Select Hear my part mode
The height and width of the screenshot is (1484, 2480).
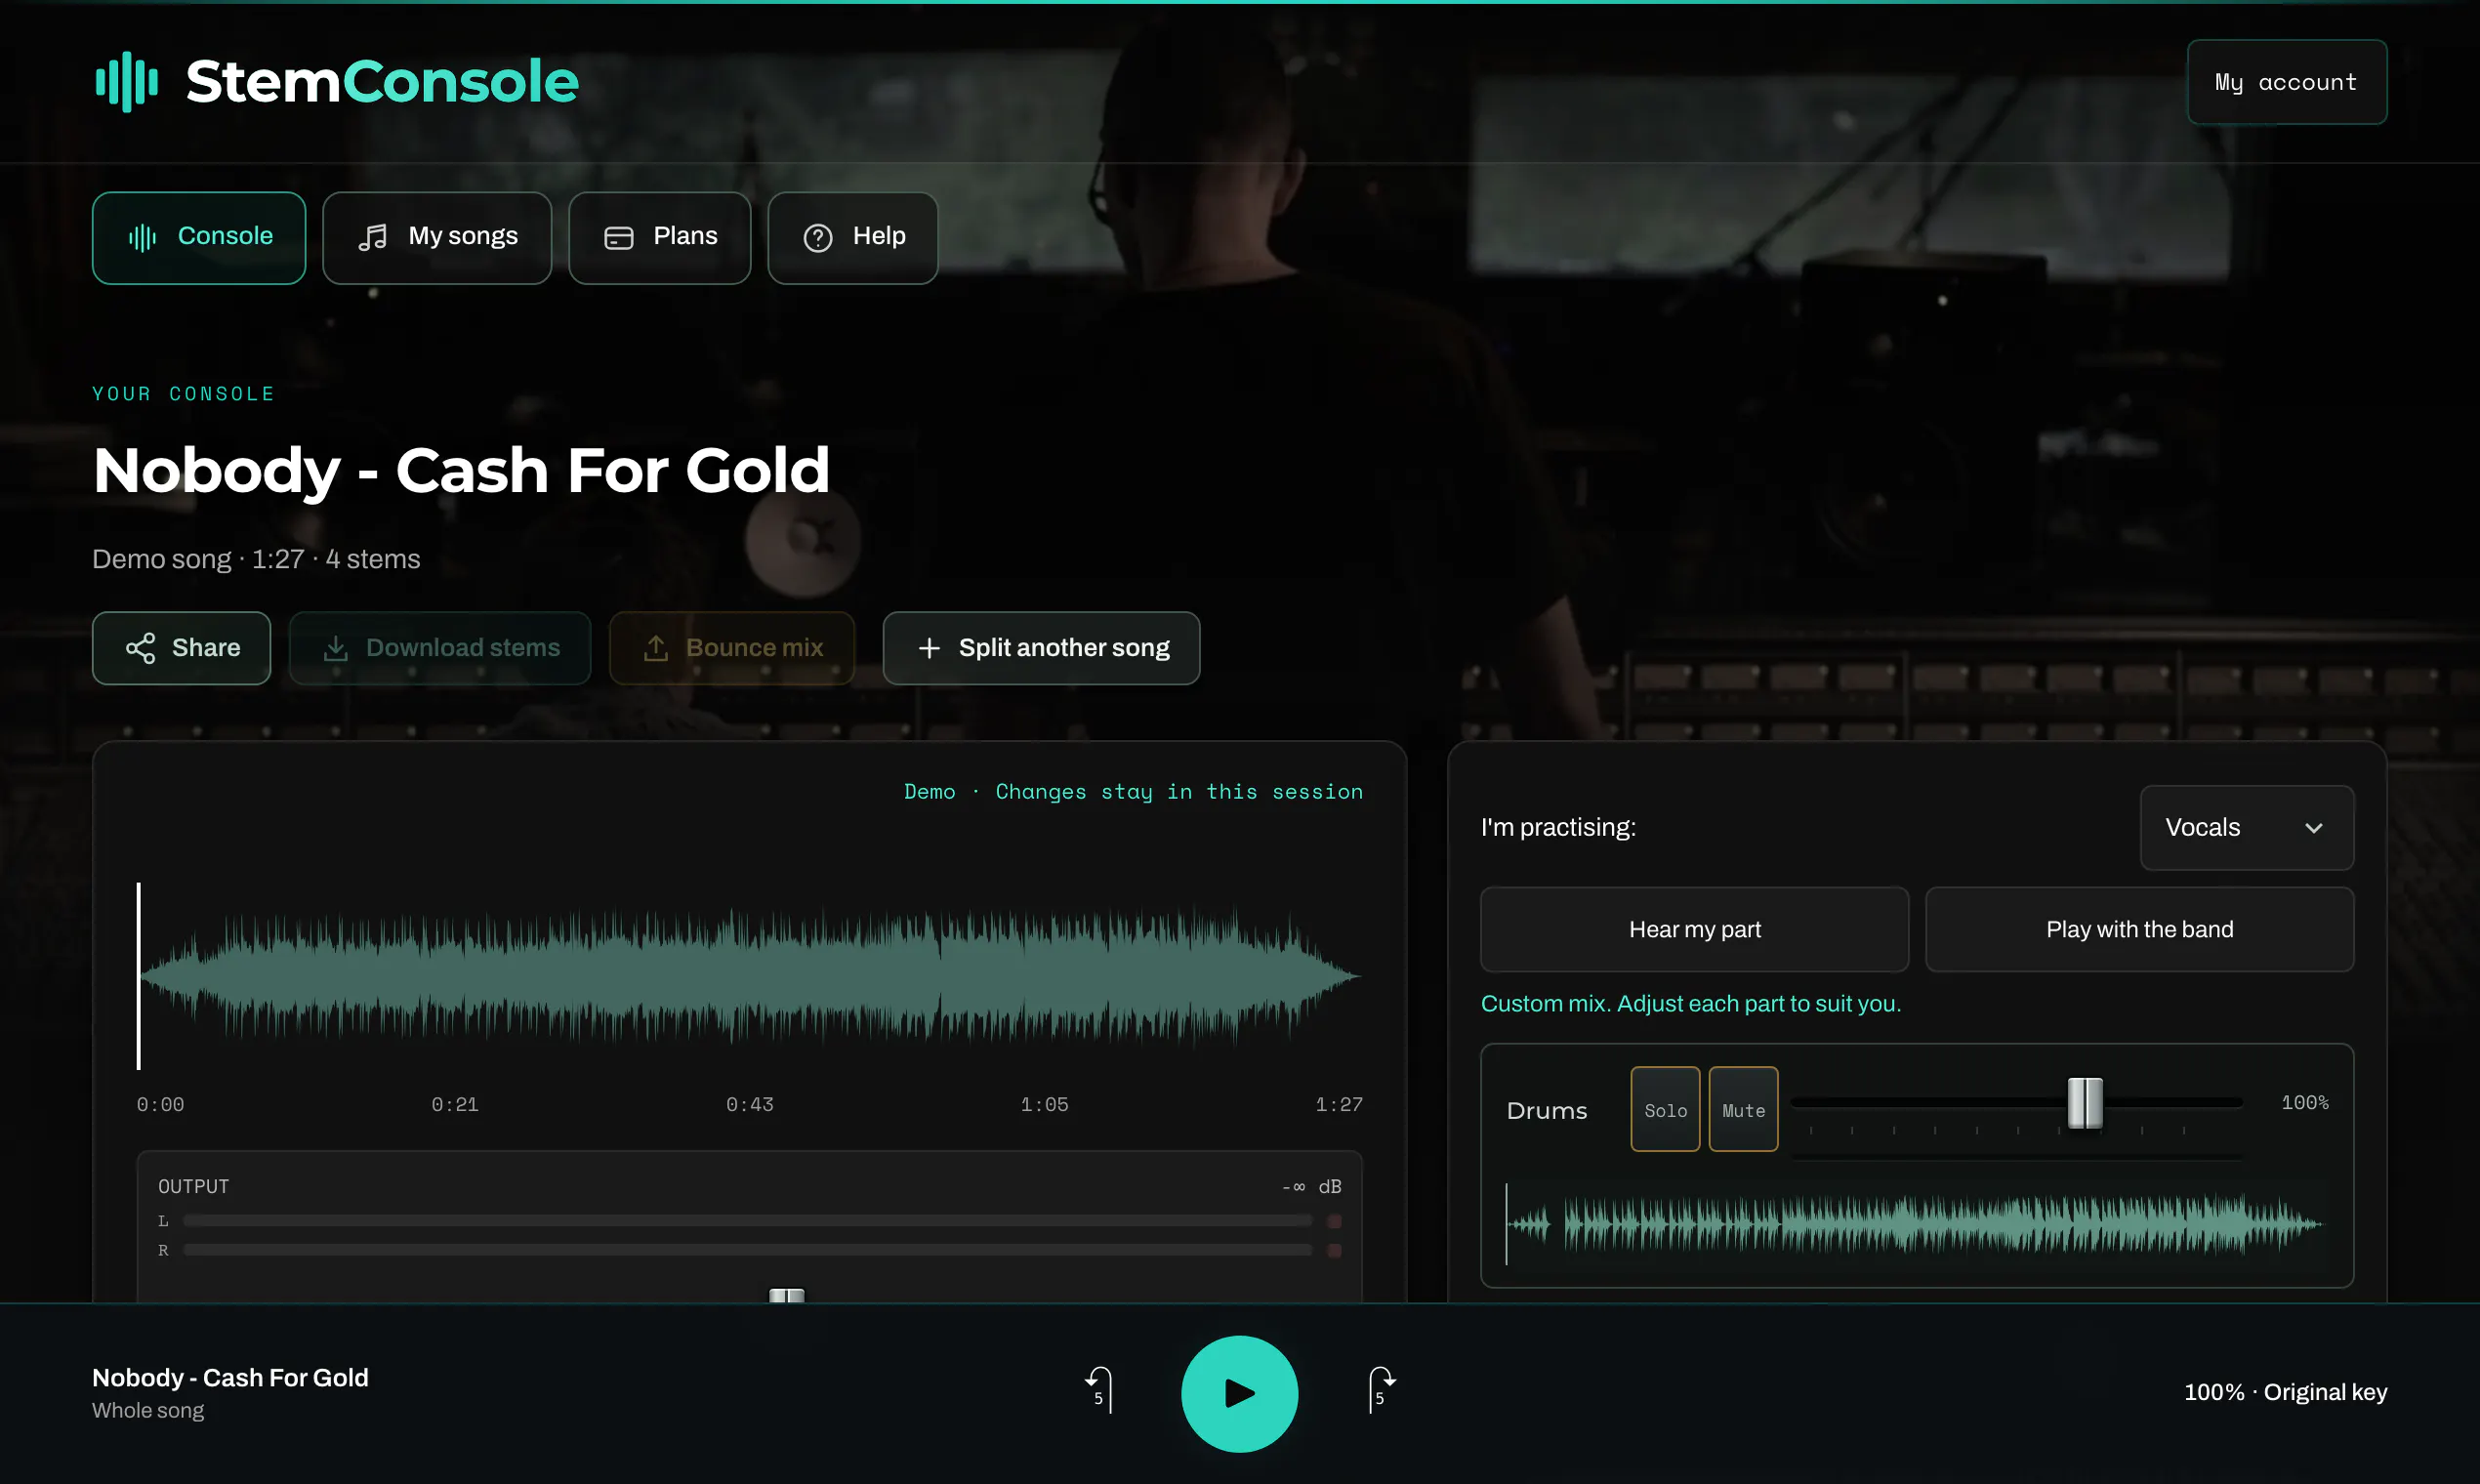pos(1694,929)
